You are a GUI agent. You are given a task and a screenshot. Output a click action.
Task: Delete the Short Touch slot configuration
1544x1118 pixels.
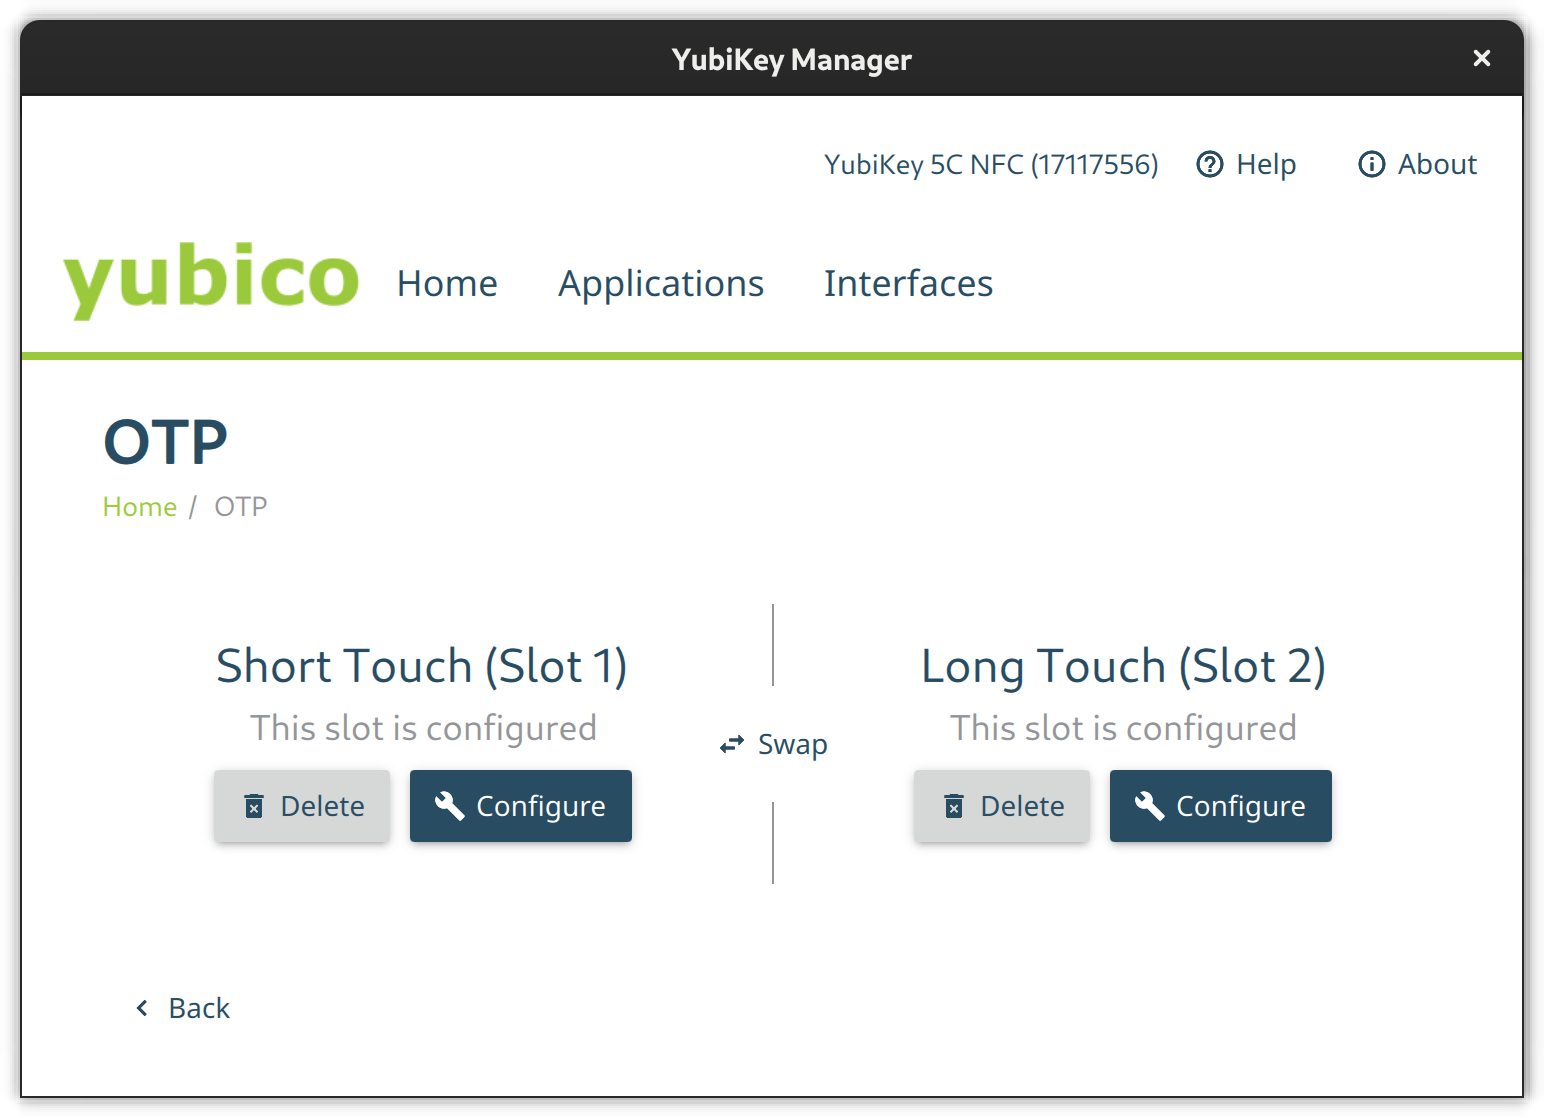302,806
